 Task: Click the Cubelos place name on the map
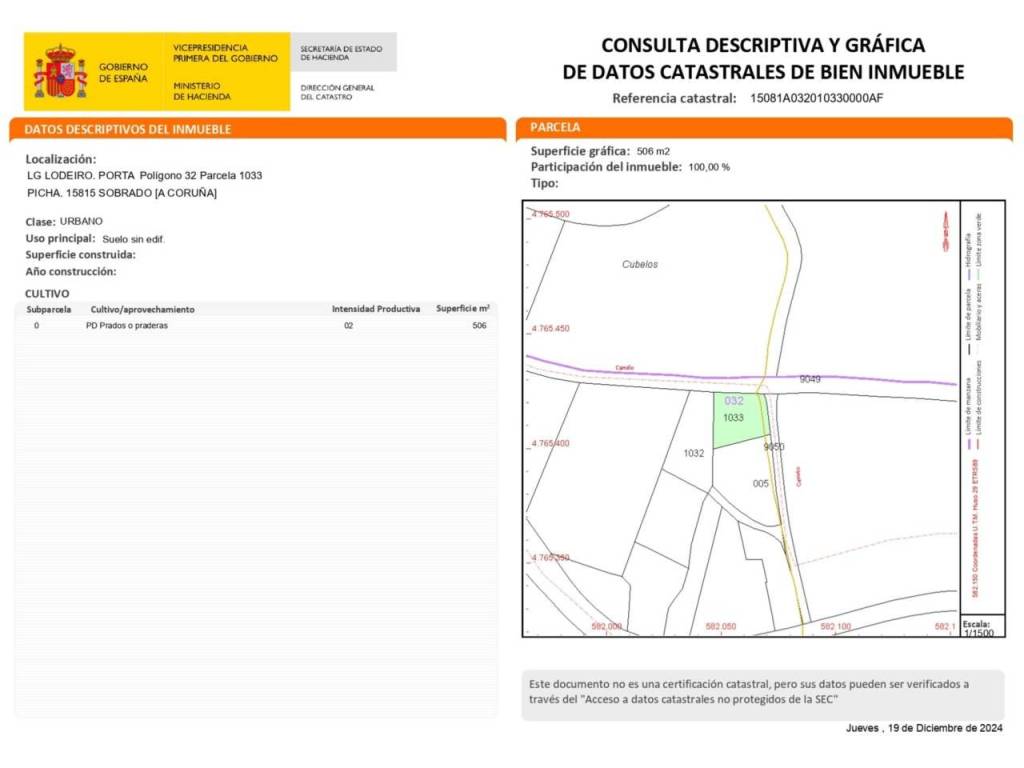coord(640,265)
